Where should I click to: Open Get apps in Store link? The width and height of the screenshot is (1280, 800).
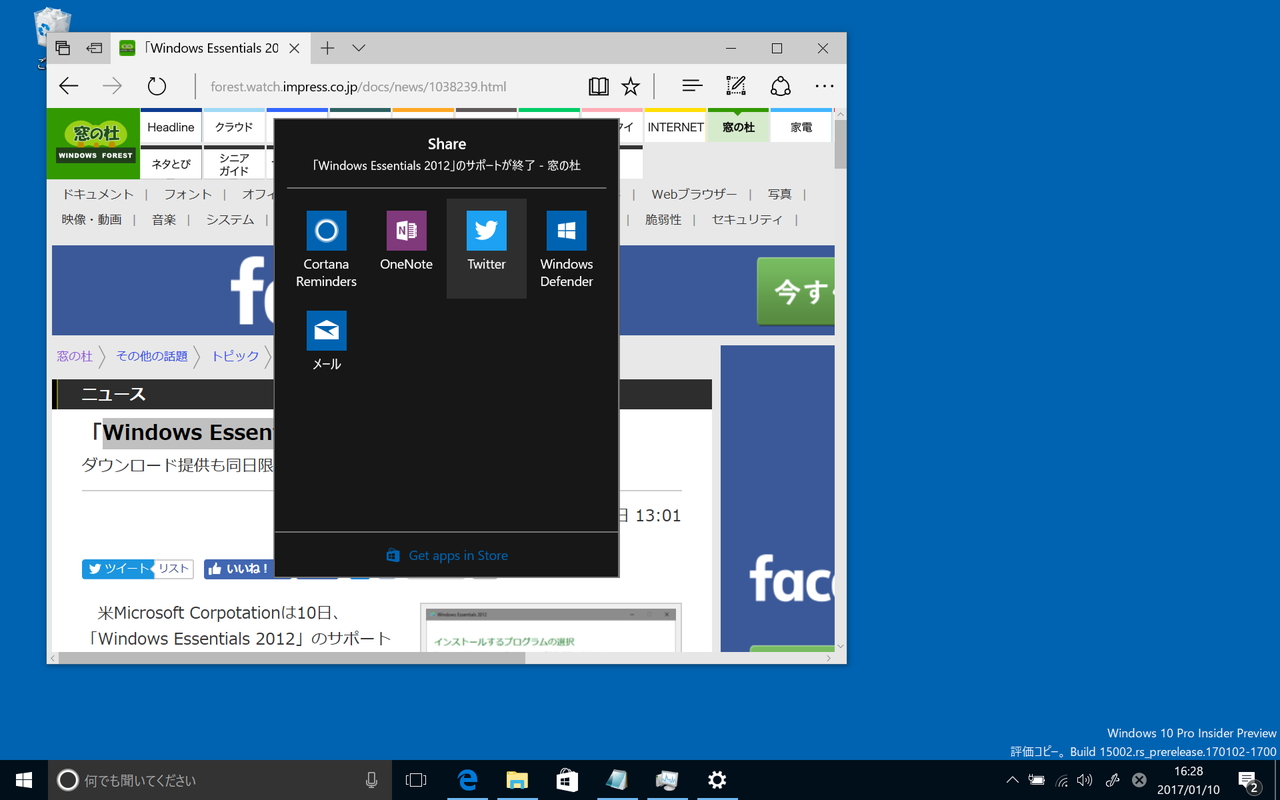click(447, 555)
